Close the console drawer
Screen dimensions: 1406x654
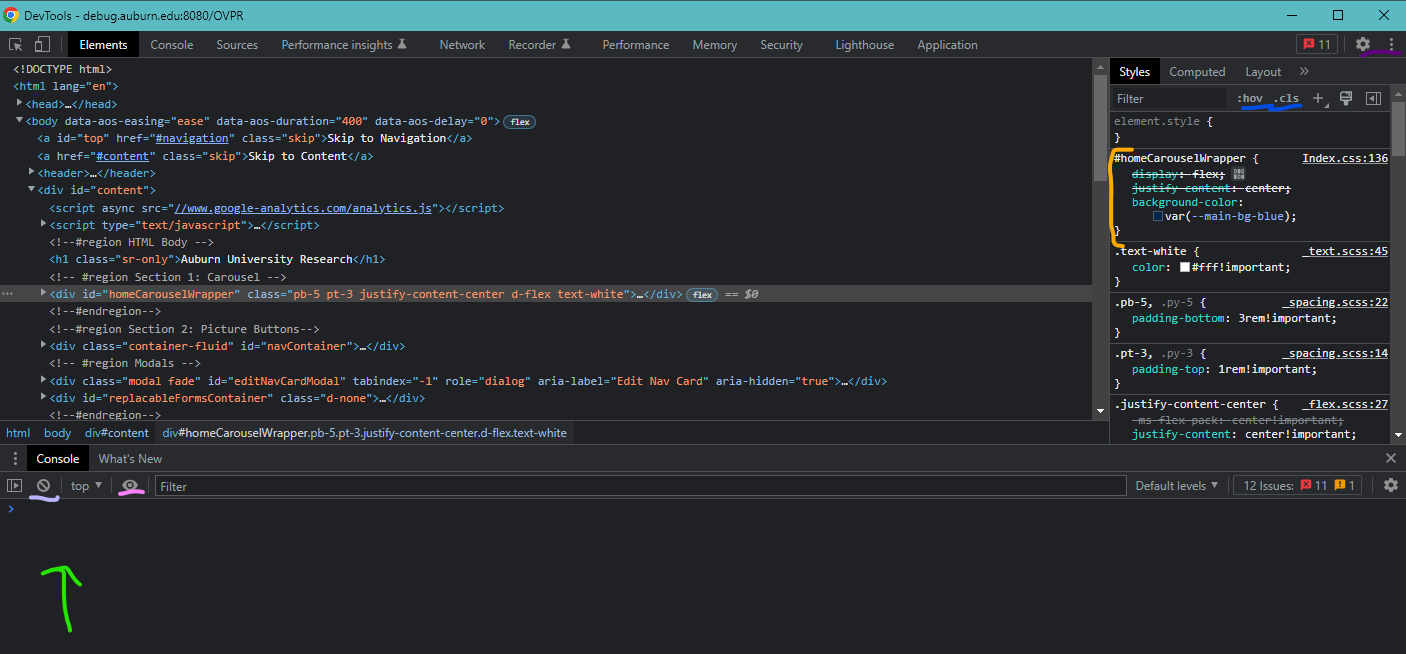coord(1390,458)
